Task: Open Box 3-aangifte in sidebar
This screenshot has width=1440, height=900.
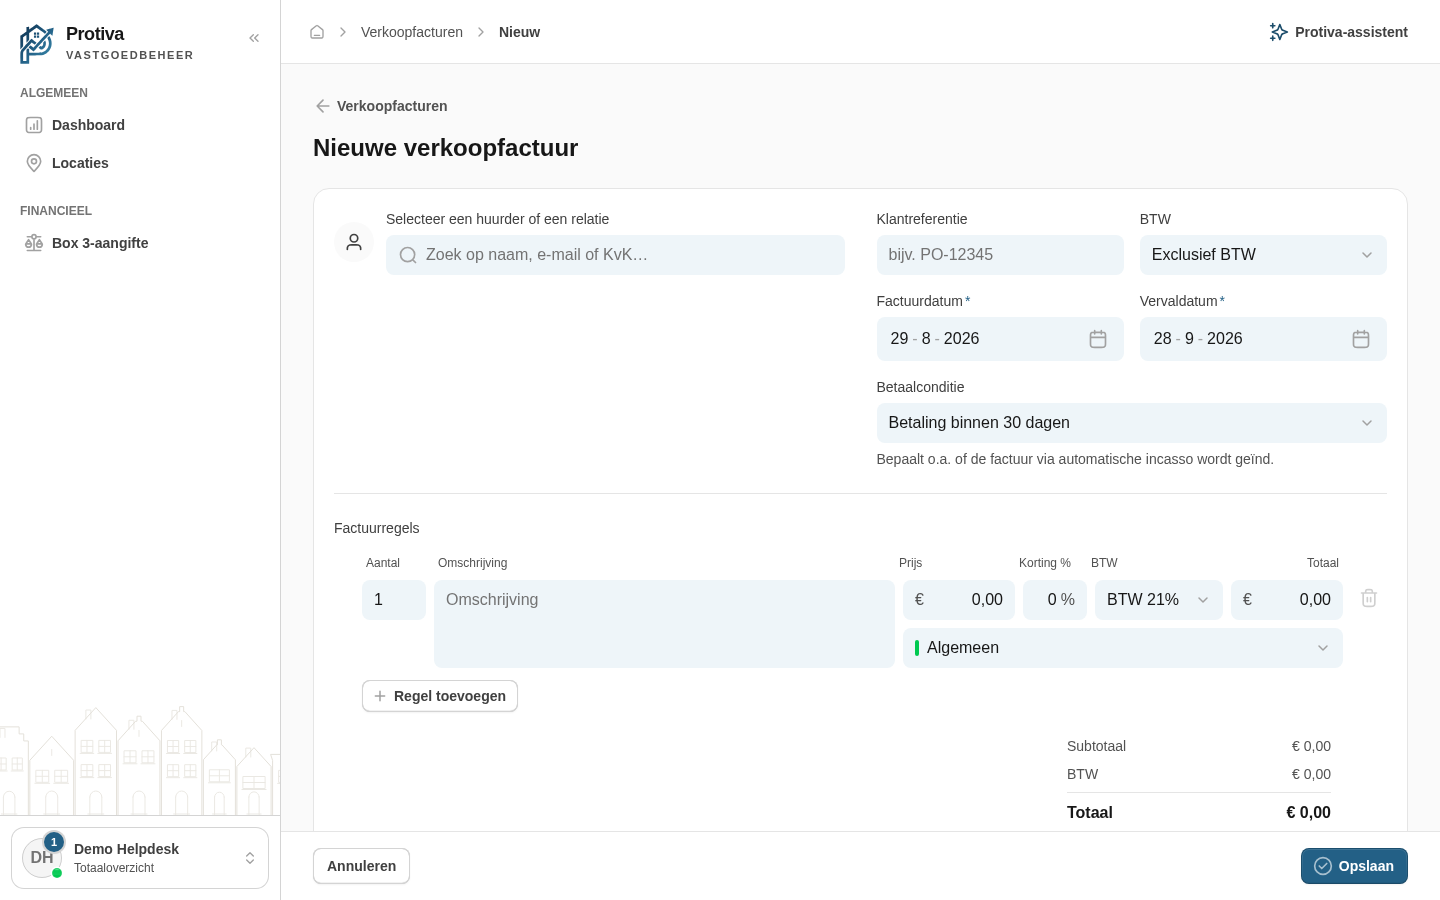Action: [140, 243]
